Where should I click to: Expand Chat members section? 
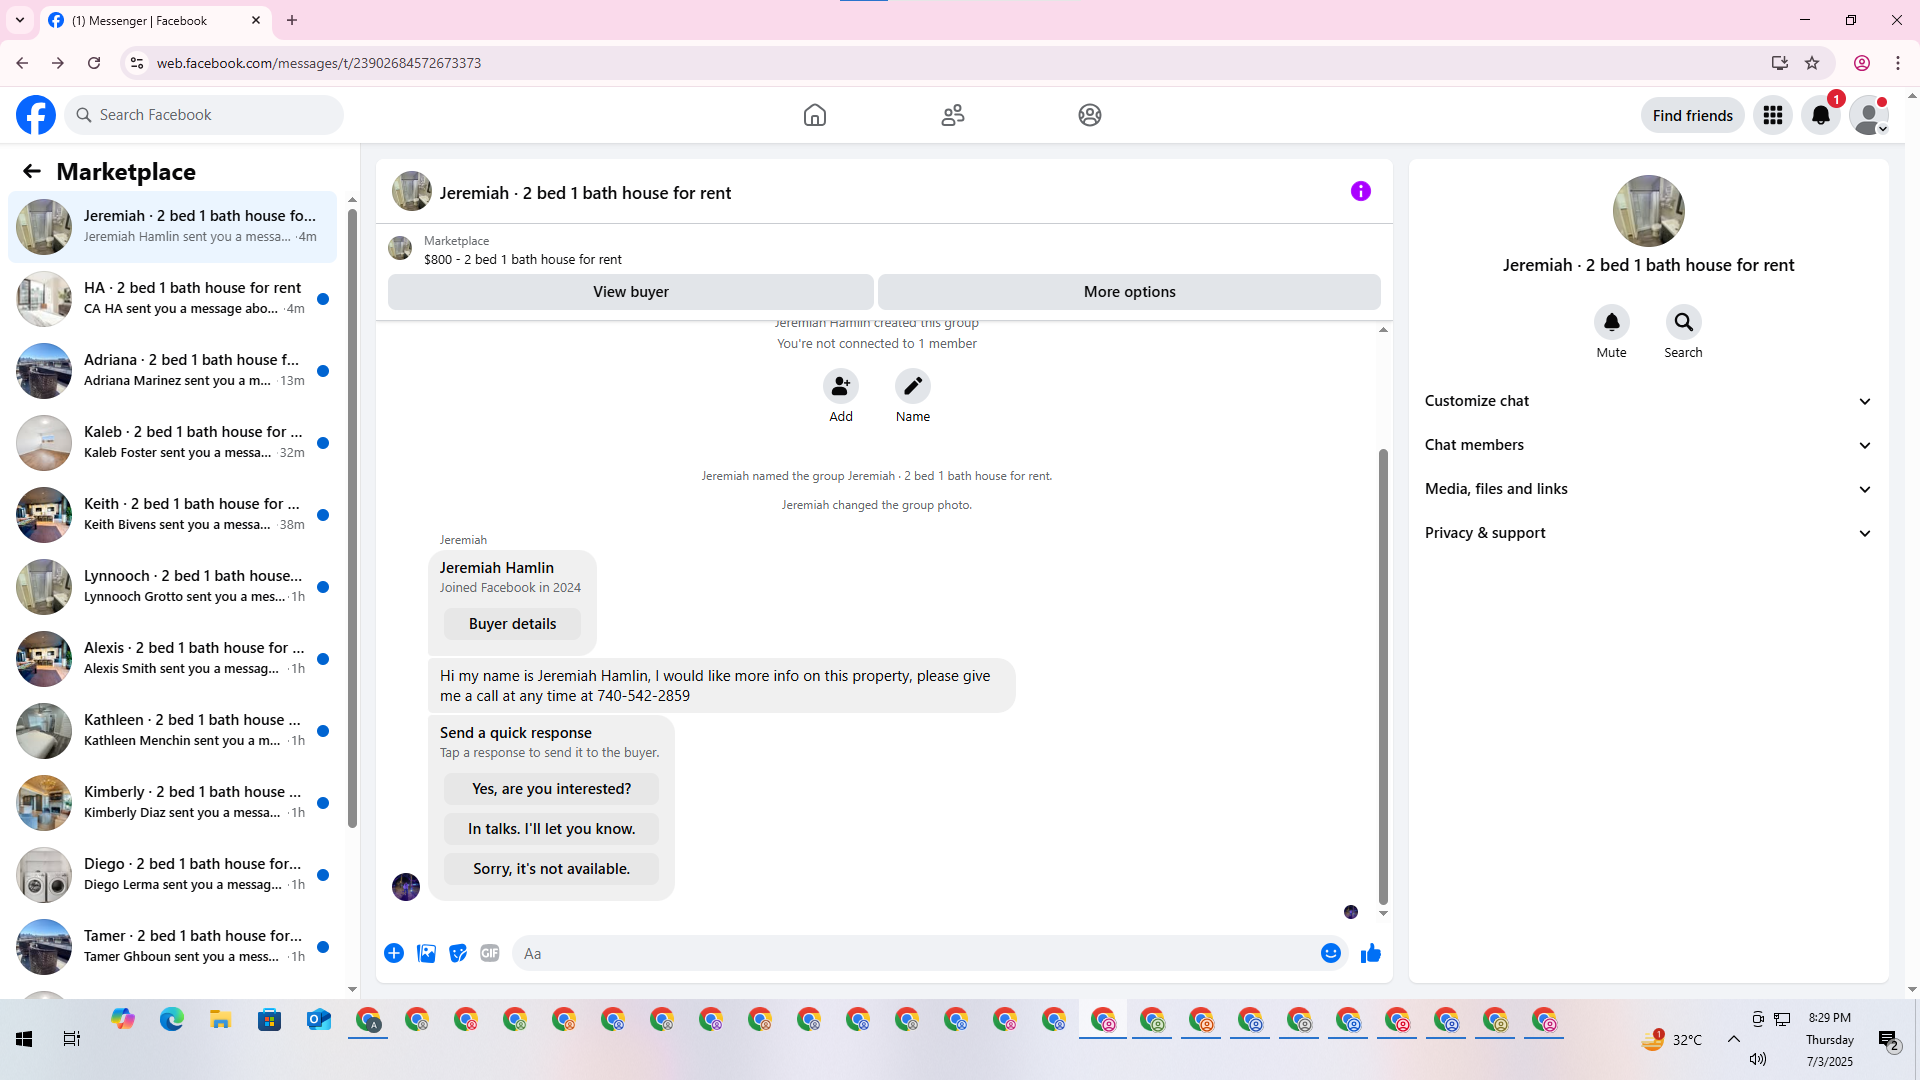pos(1647,445)
